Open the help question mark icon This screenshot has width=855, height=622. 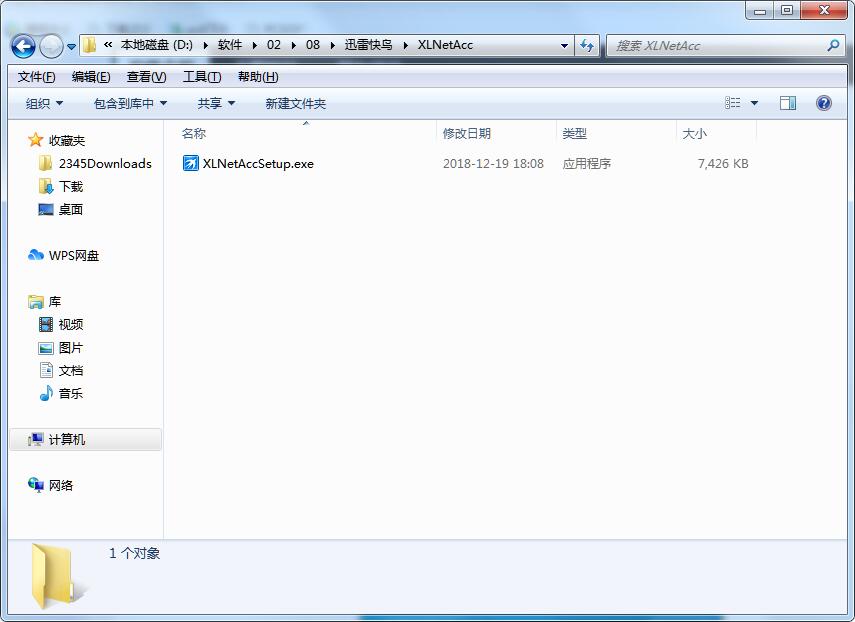pos(822,102)
